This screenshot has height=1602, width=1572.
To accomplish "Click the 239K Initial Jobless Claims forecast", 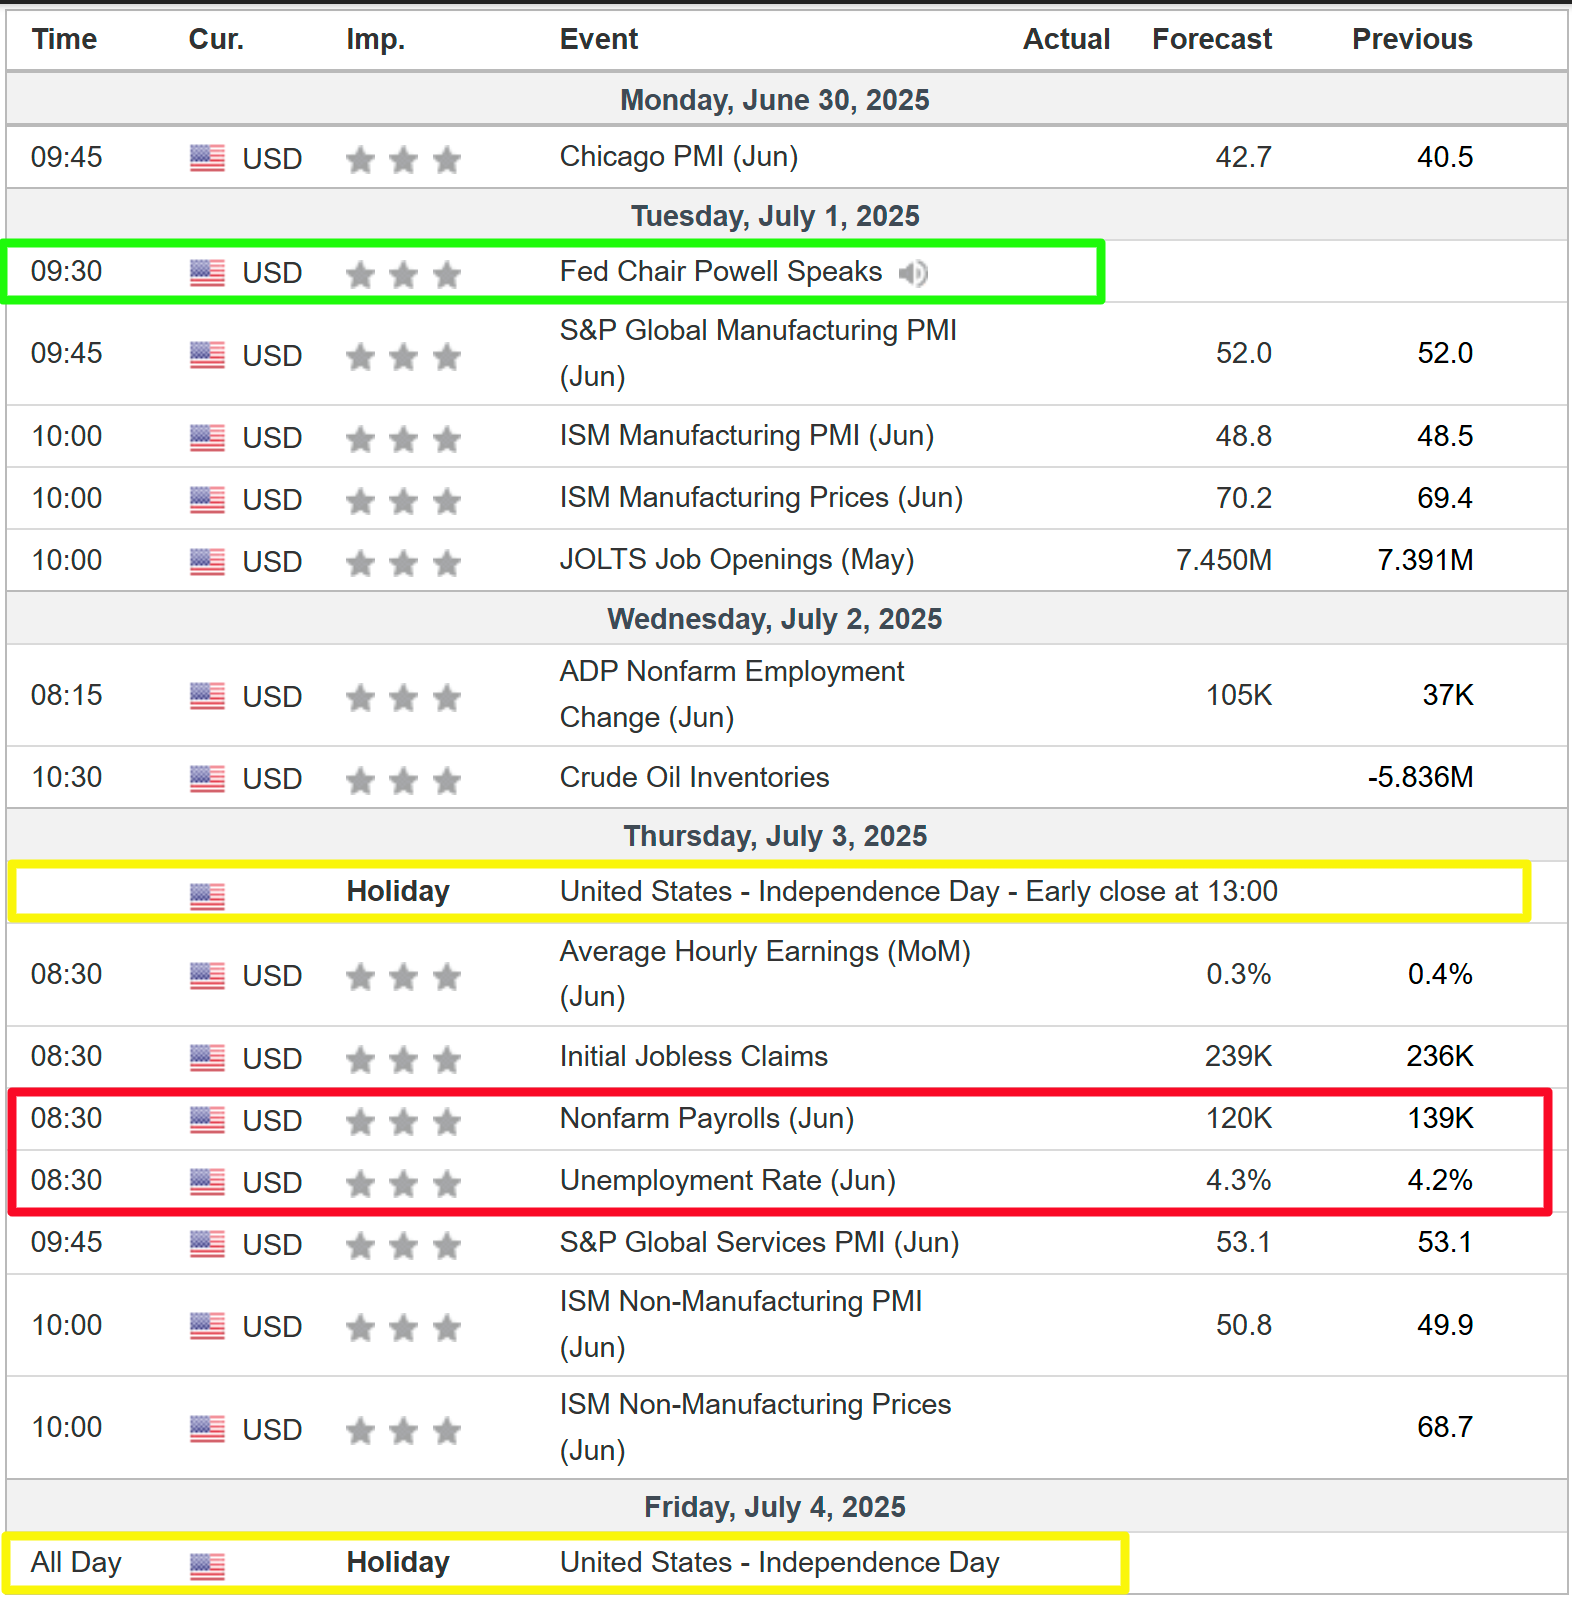I will click(x=1239, y=1056).
